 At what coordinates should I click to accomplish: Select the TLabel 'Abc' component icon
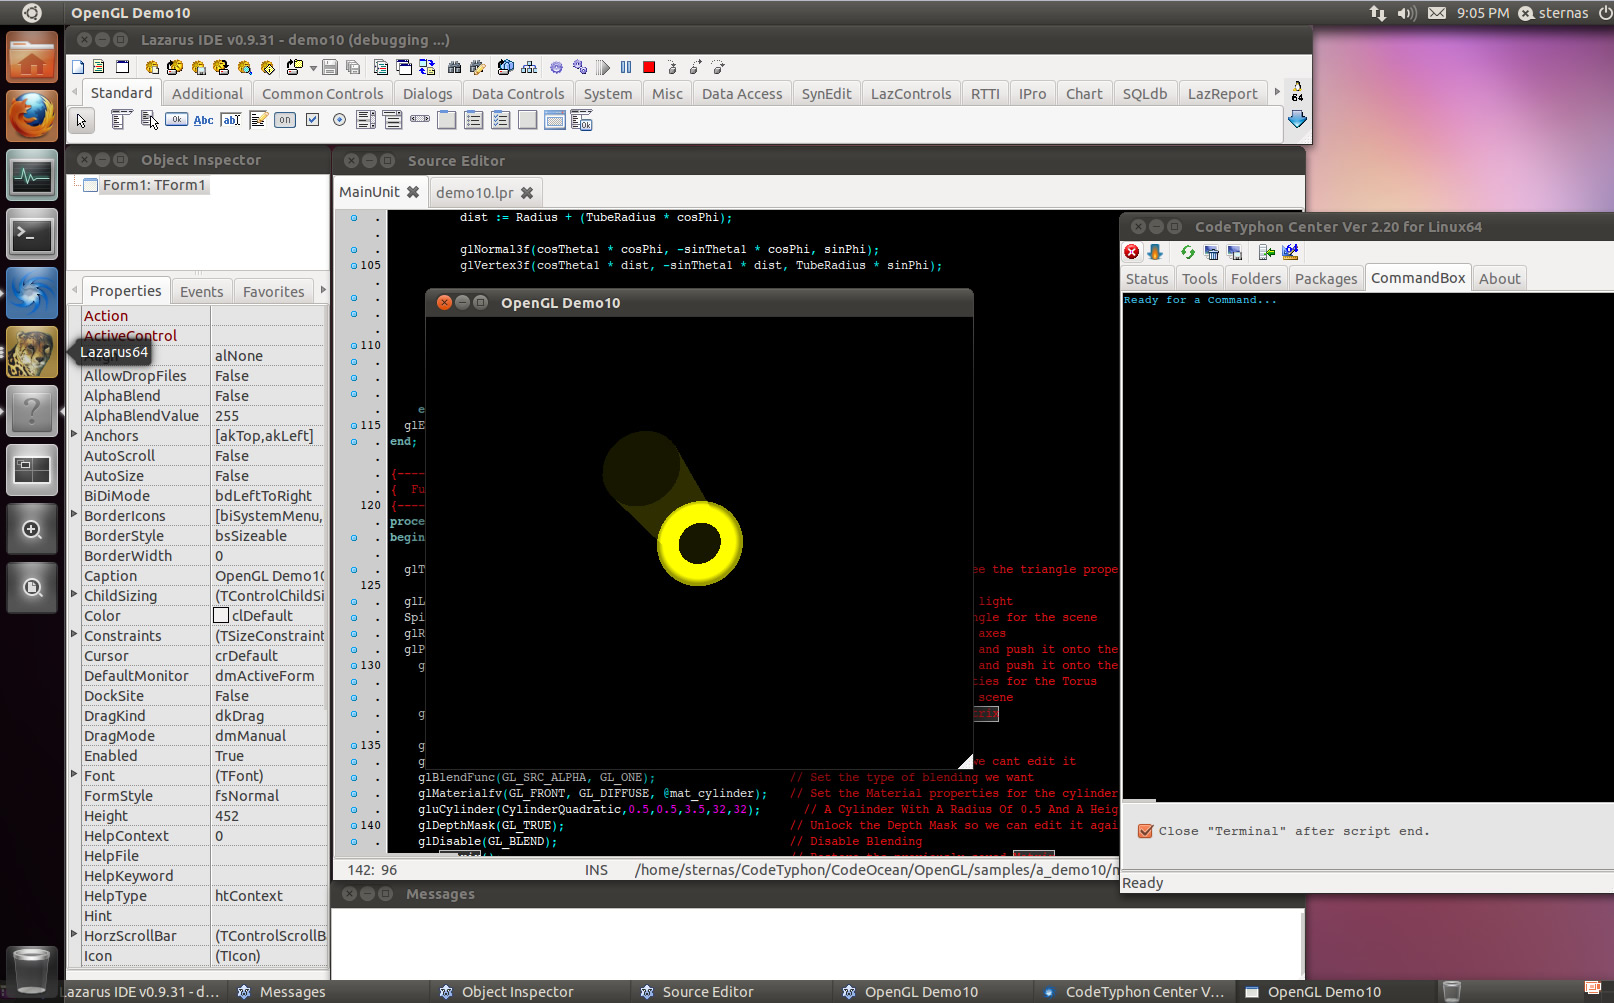(203, 120)
